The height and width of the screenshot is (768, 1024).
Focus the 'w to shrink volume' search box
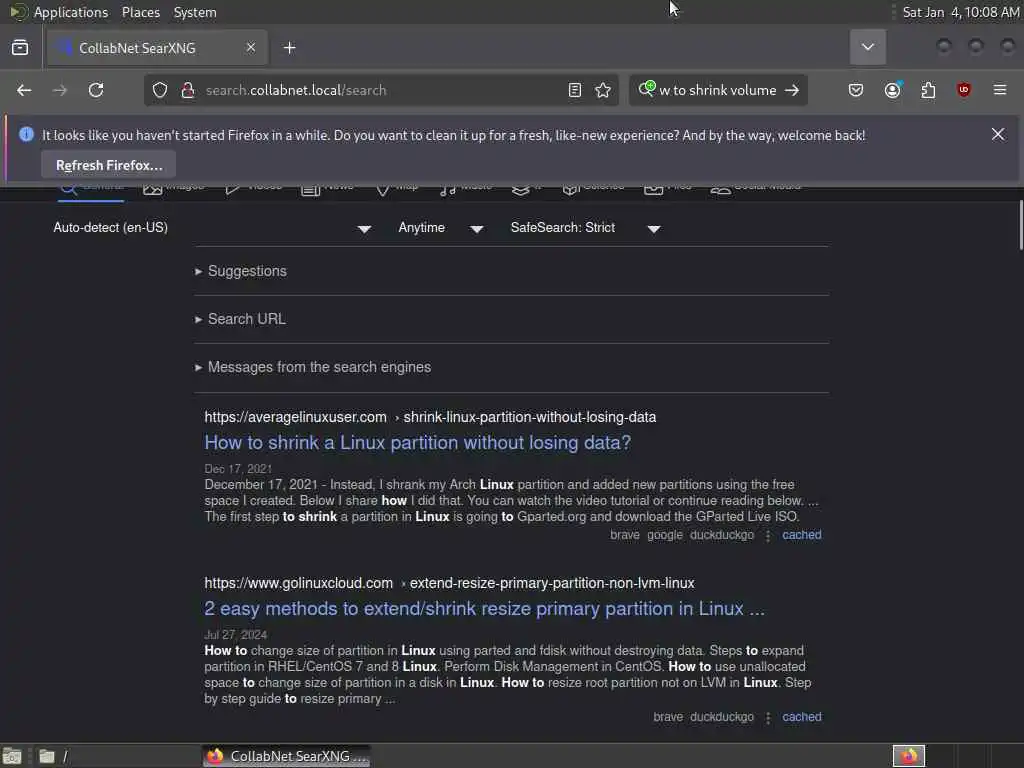point(718,90)
